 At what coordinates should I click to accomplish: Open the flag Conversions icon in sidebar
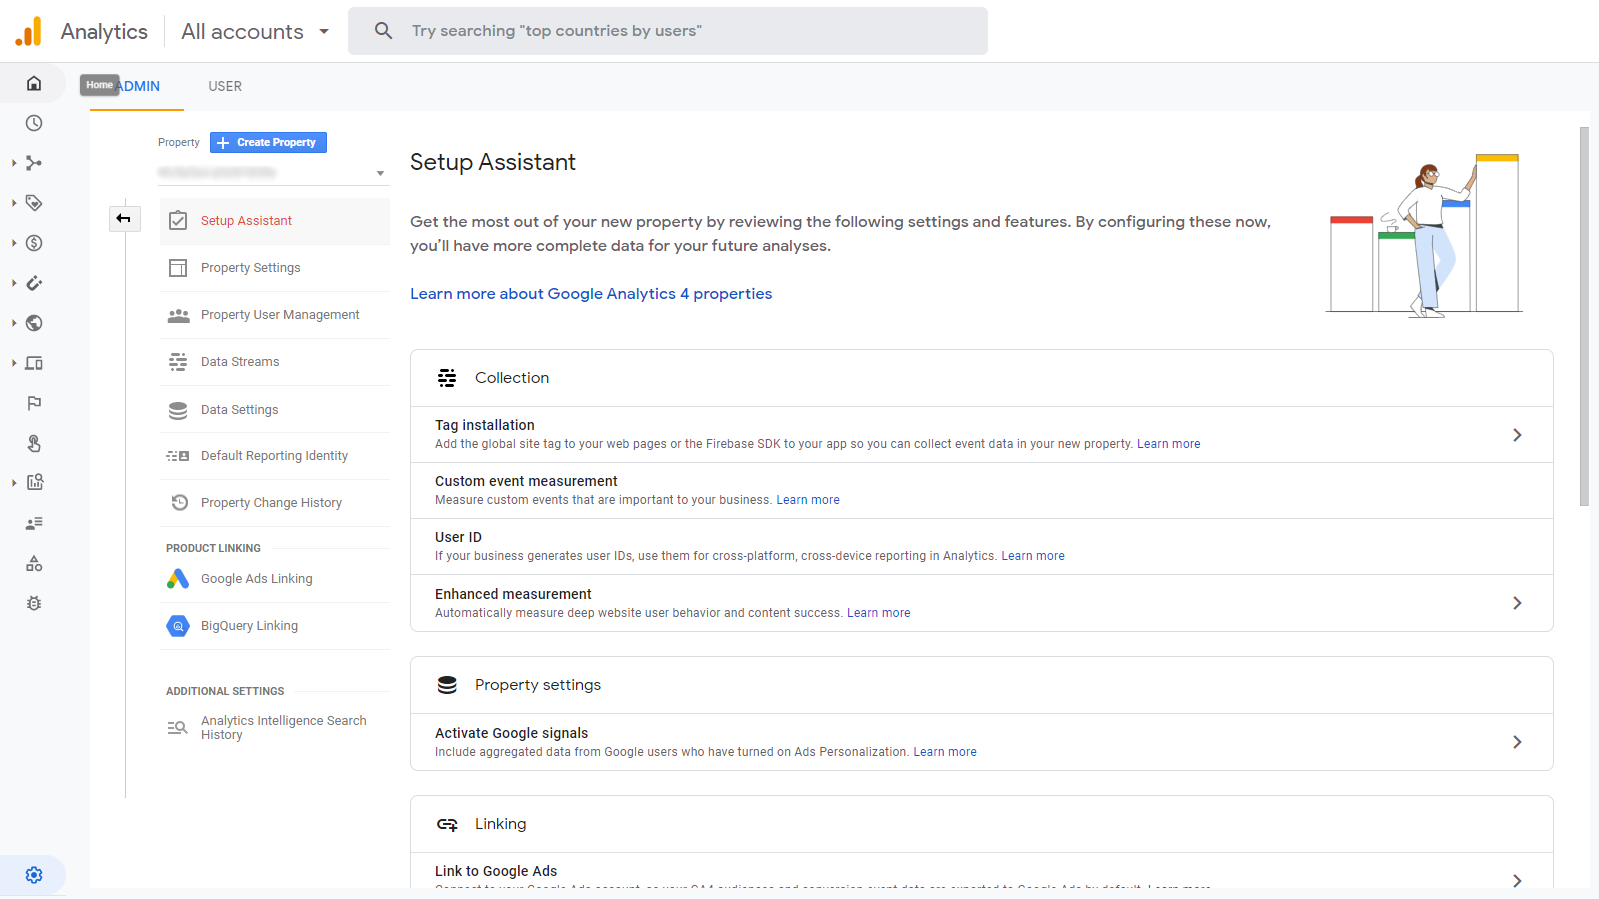click(x=34, y=403)
